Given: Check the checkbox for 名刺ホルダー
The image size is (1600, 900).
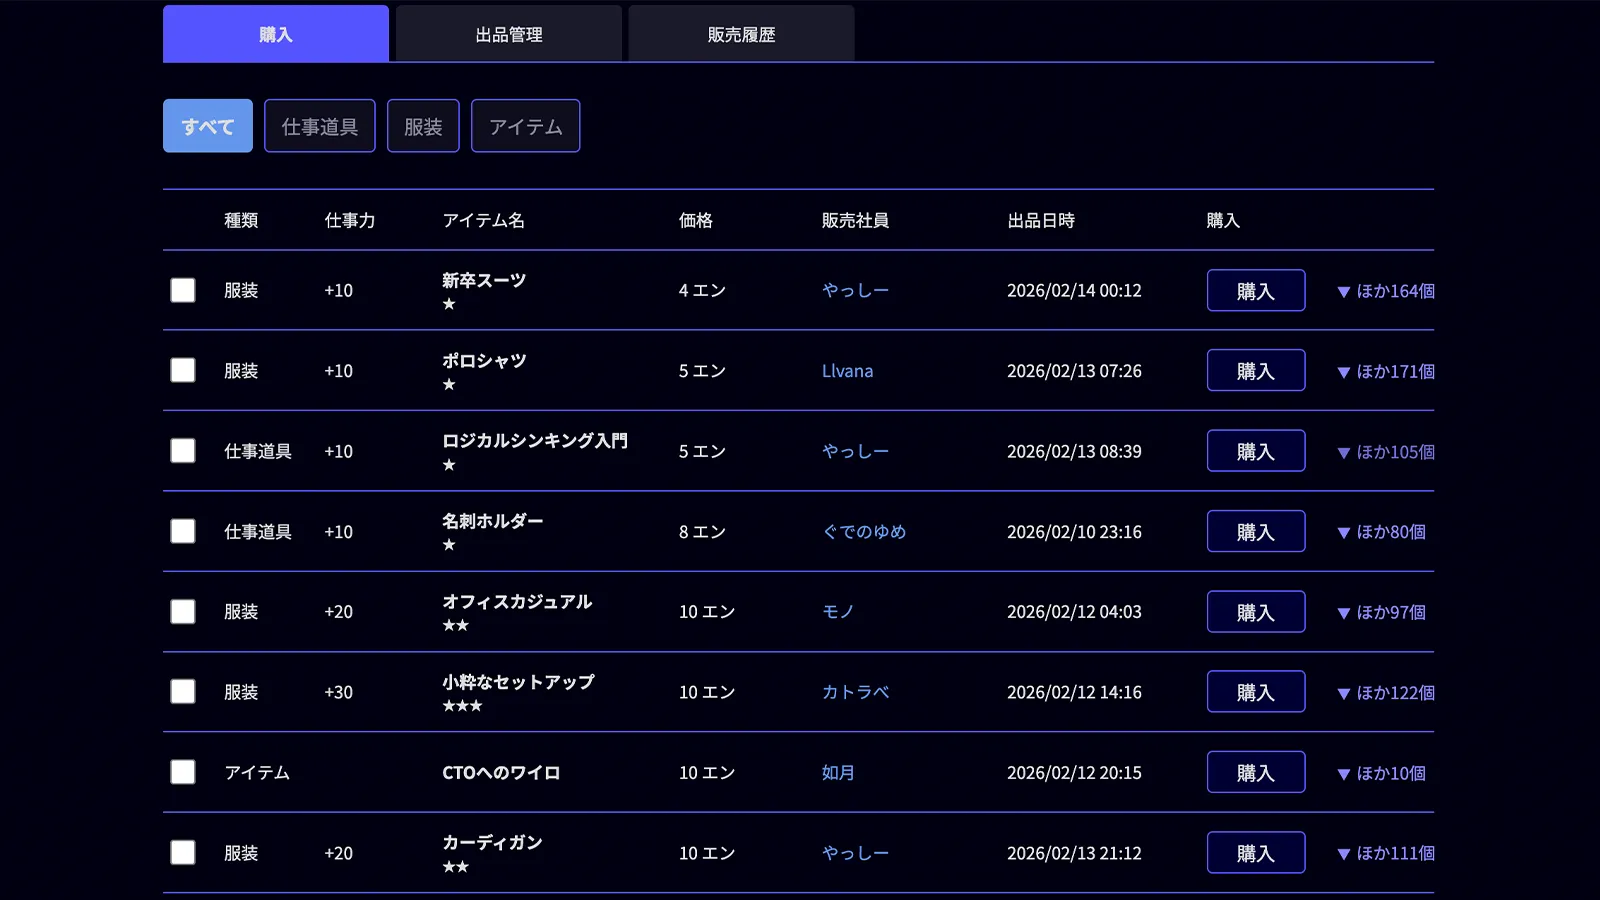Looking at the screenshot, I should coord(183,531).
